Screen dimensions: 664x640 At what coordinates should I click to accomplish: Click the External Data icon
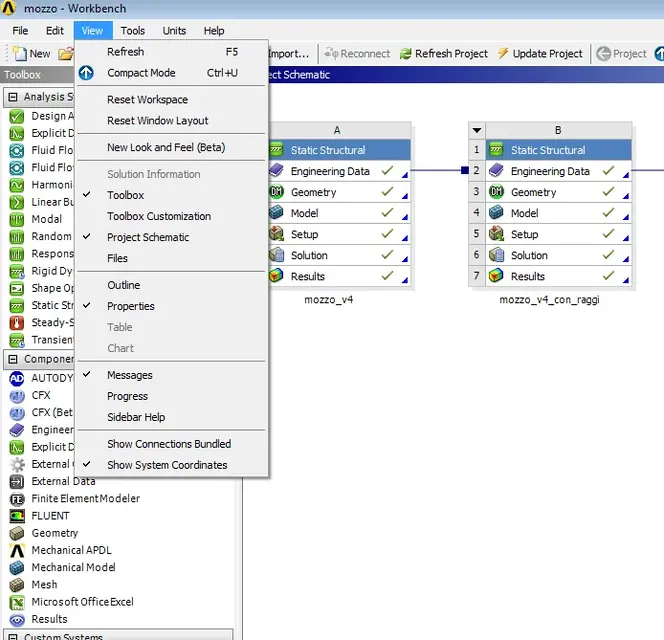(x=17, y=482)
